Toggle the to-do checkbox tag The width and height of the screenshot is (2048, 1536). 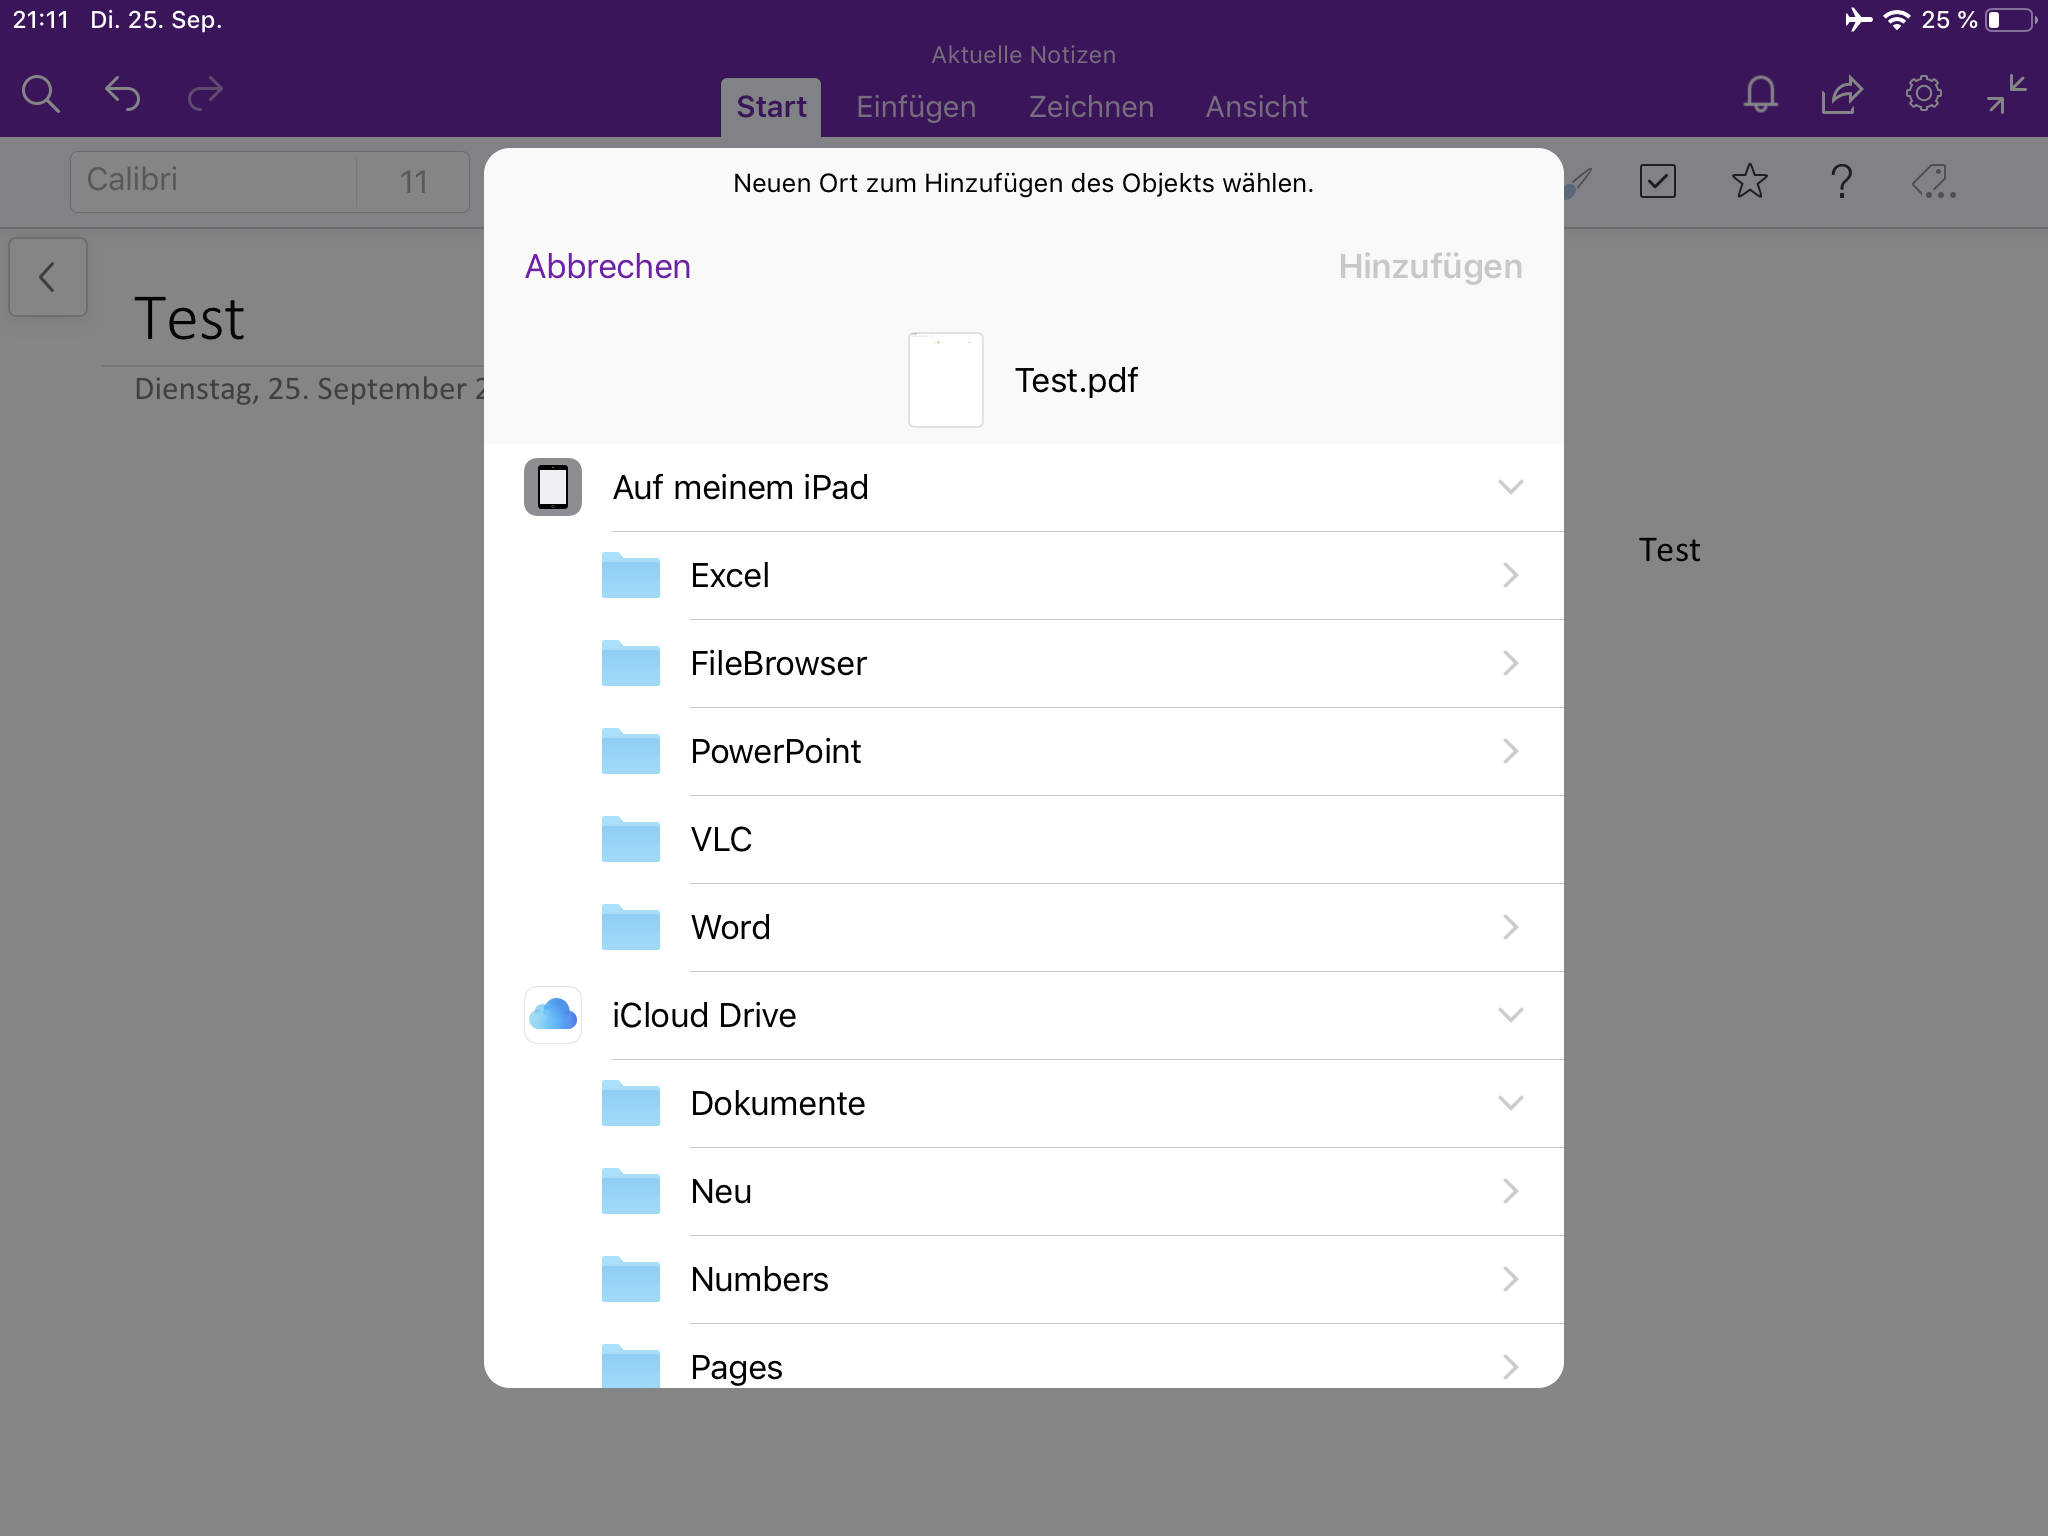tap(1657, 182)
